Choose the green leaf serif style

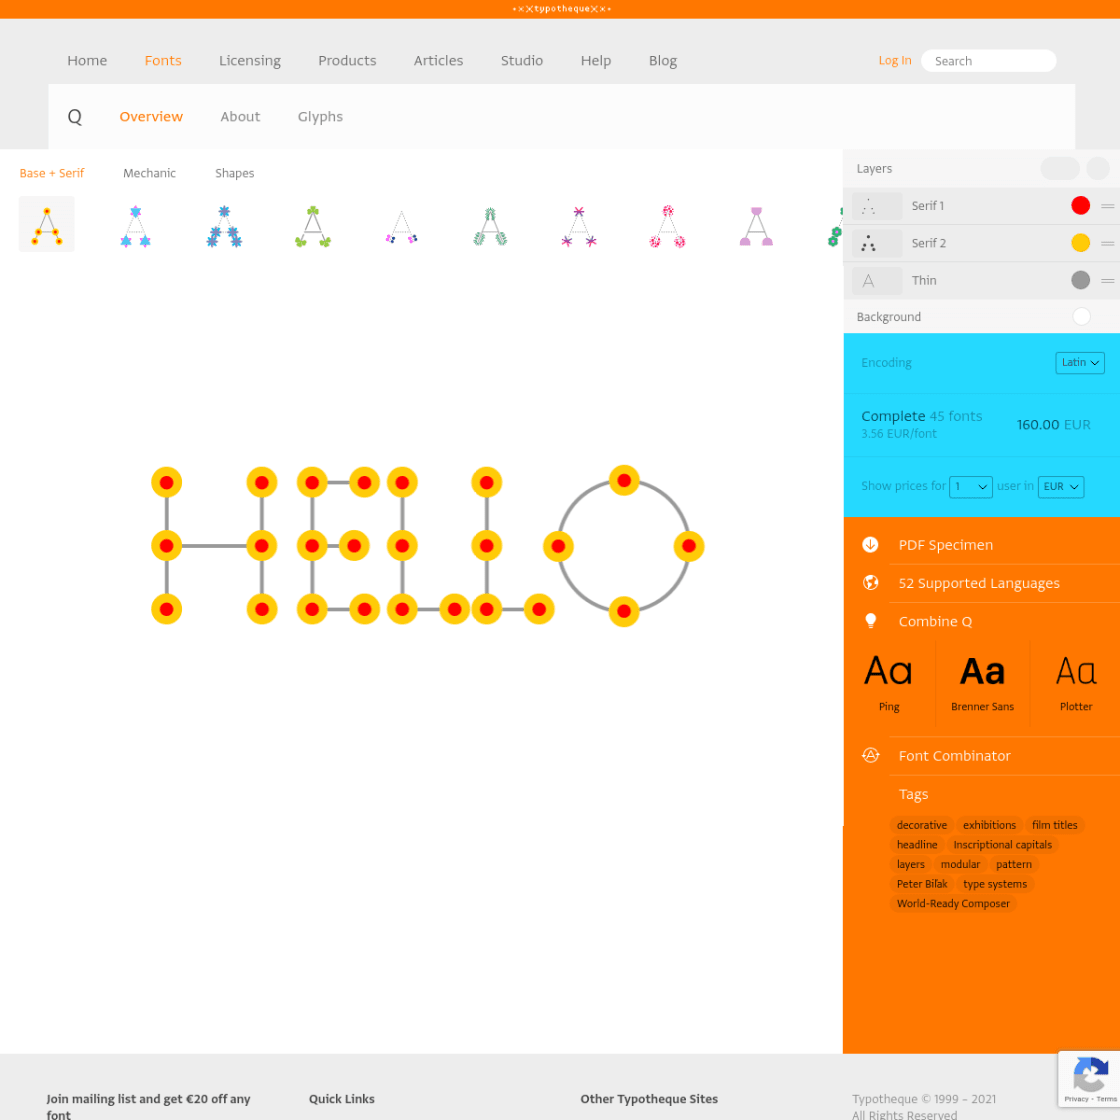[490, 226]
